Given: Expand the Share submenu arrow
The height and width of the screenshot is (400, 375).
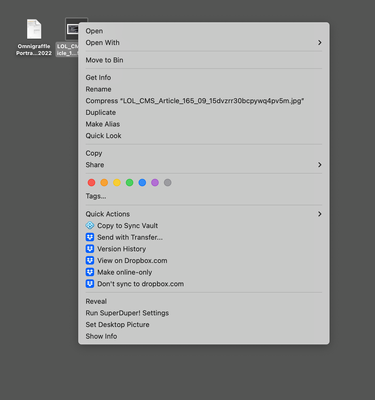Looking at the screenshot, I should [x=320, y=165].
